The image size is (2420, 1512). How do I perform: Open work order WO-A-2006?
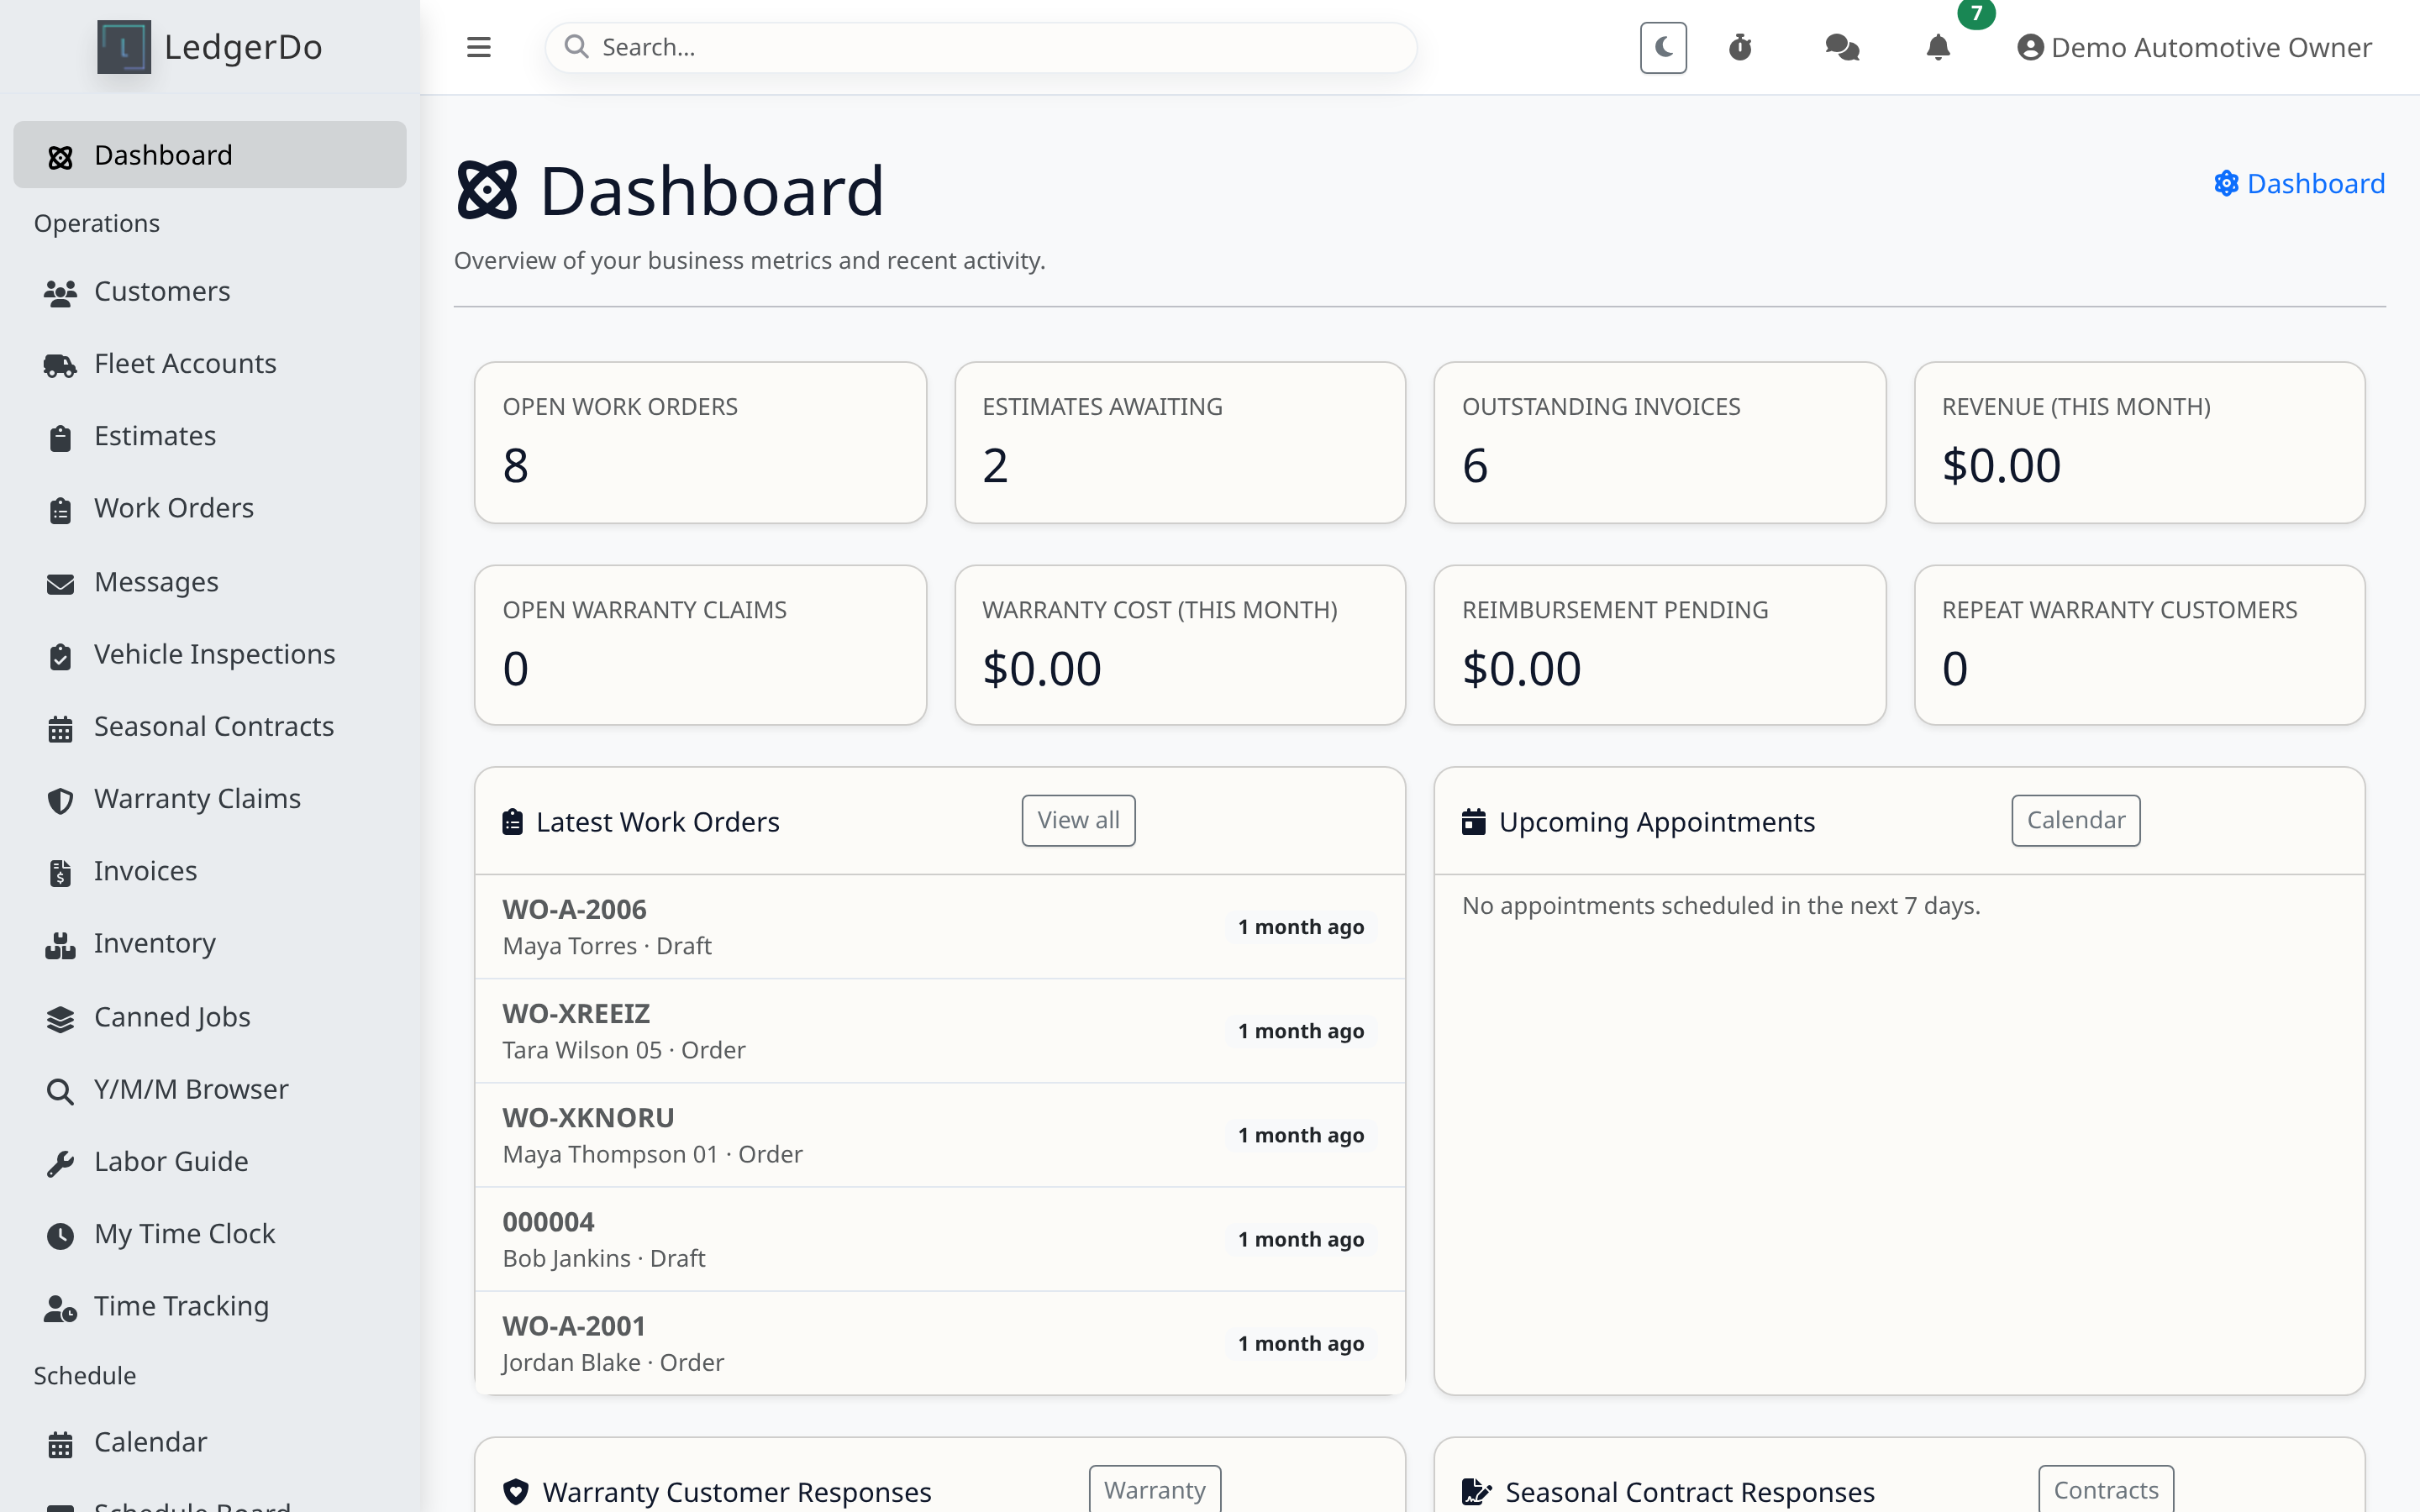940,927
